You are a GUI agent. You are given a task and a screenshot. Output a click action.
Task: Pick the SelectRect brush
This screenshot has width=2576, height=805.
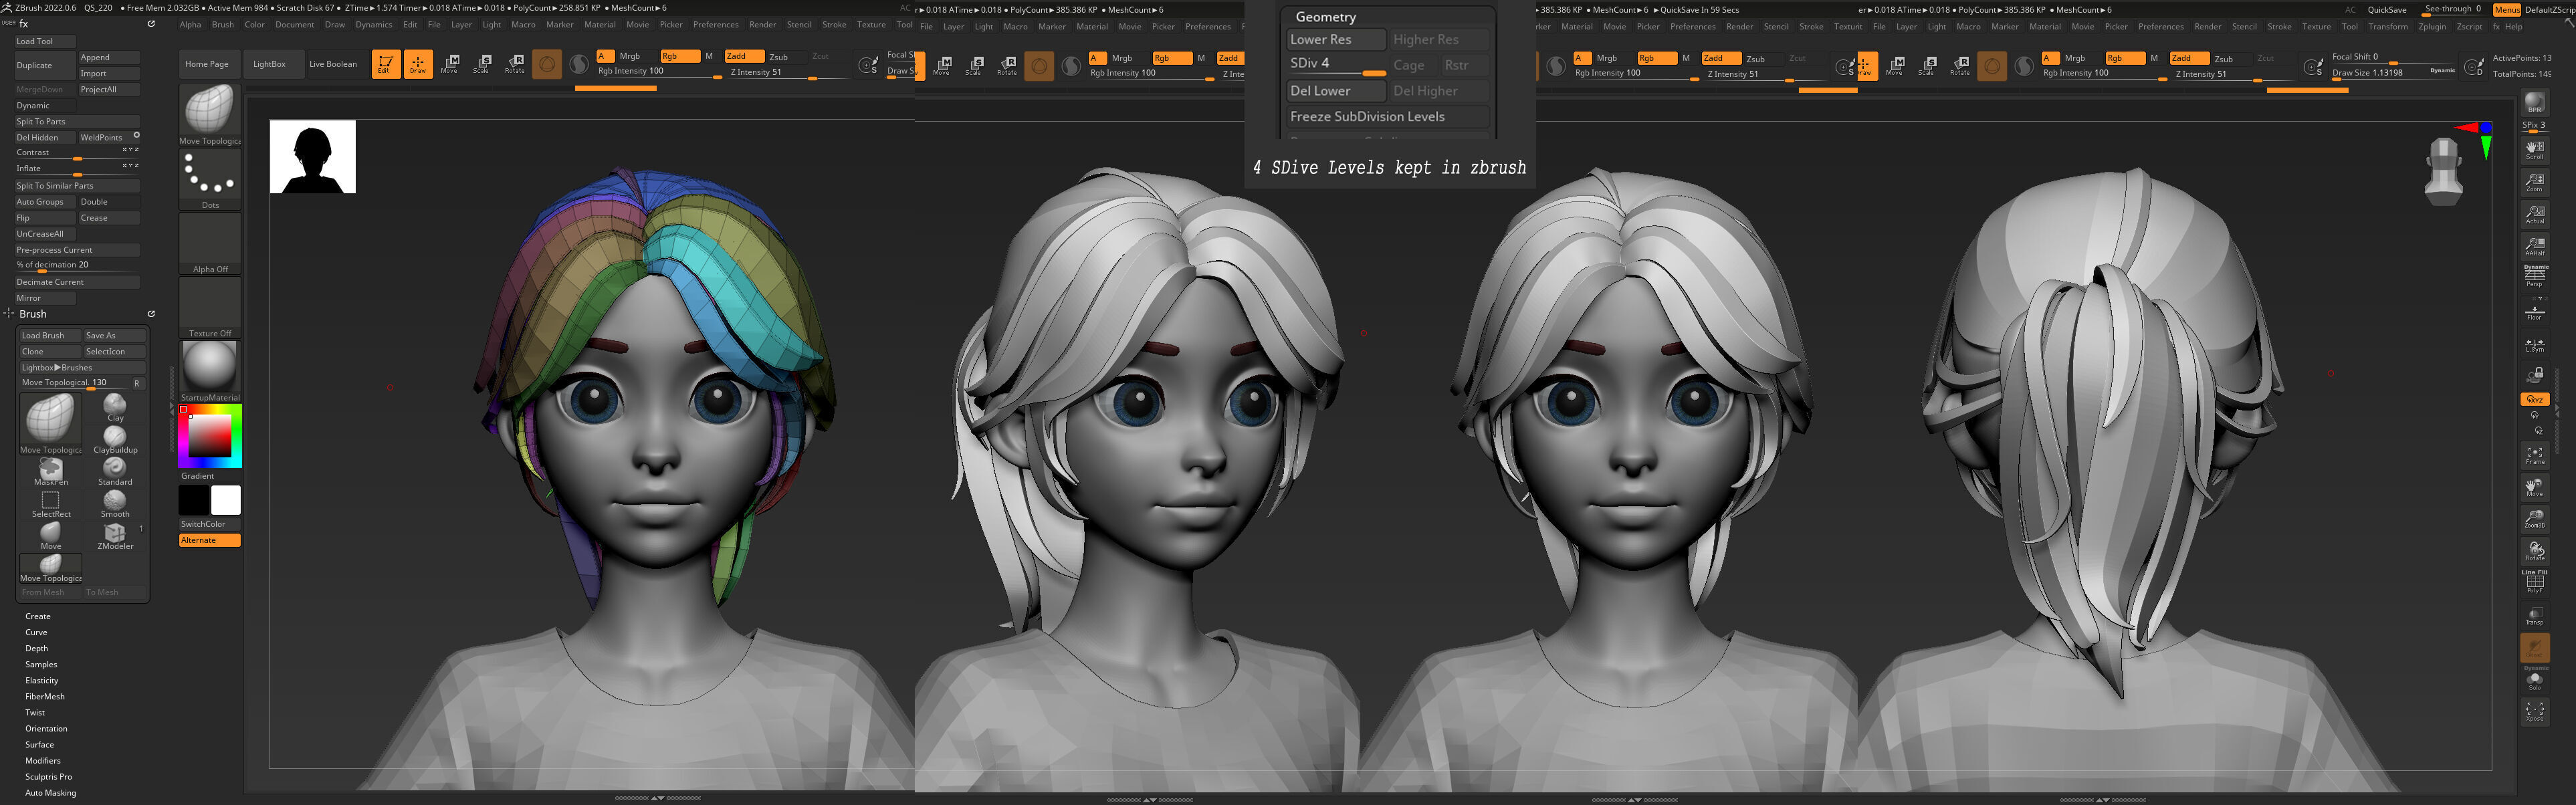coord(51,504)
